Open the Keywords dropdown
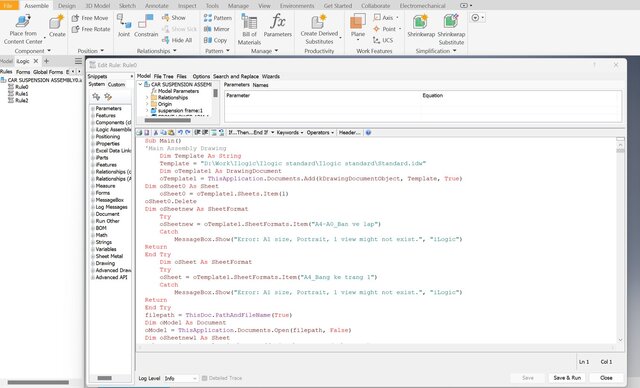Image resolution: width=640 pixels, height=388 pixels. pyautogui.click(x=290, y=133)
